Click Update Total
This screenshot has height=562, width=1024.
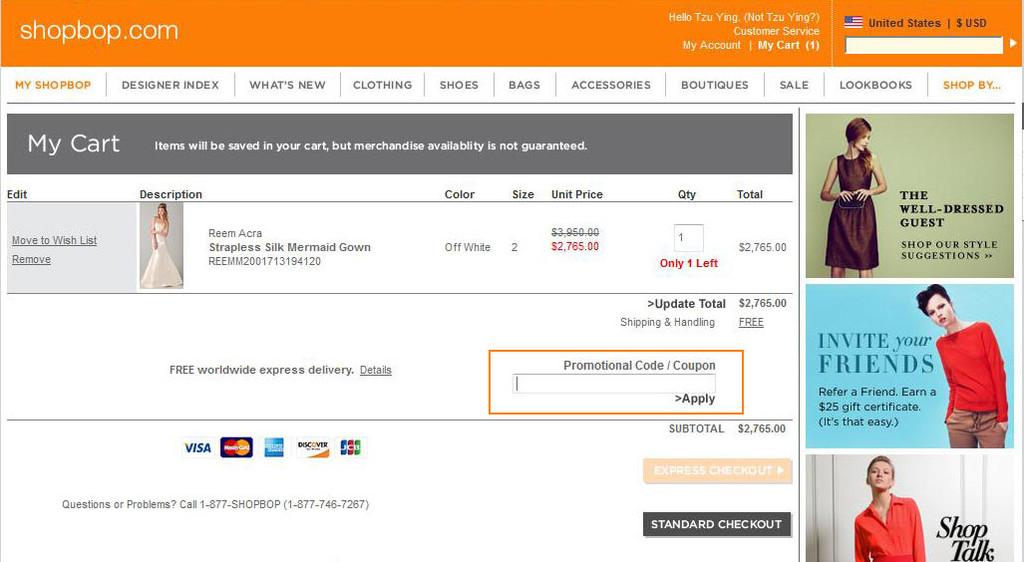point(686,304)
